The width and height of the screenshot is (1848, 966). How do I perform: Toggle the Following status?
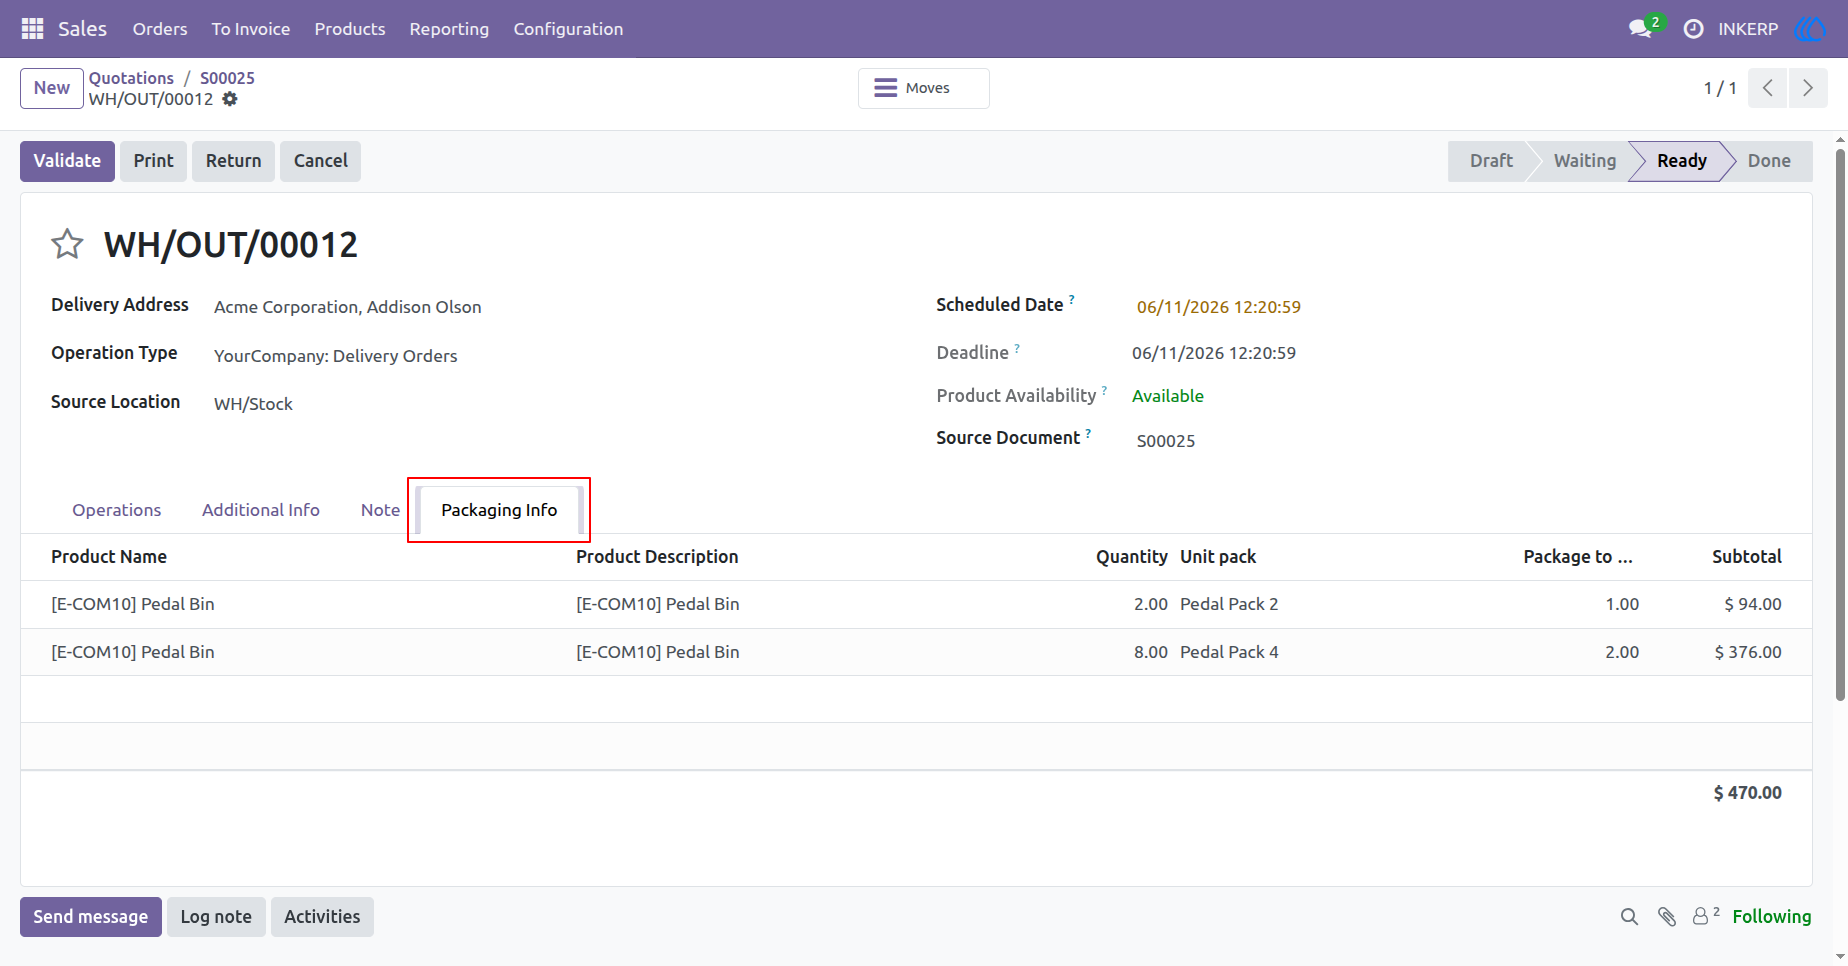(x=1772, y=917)
